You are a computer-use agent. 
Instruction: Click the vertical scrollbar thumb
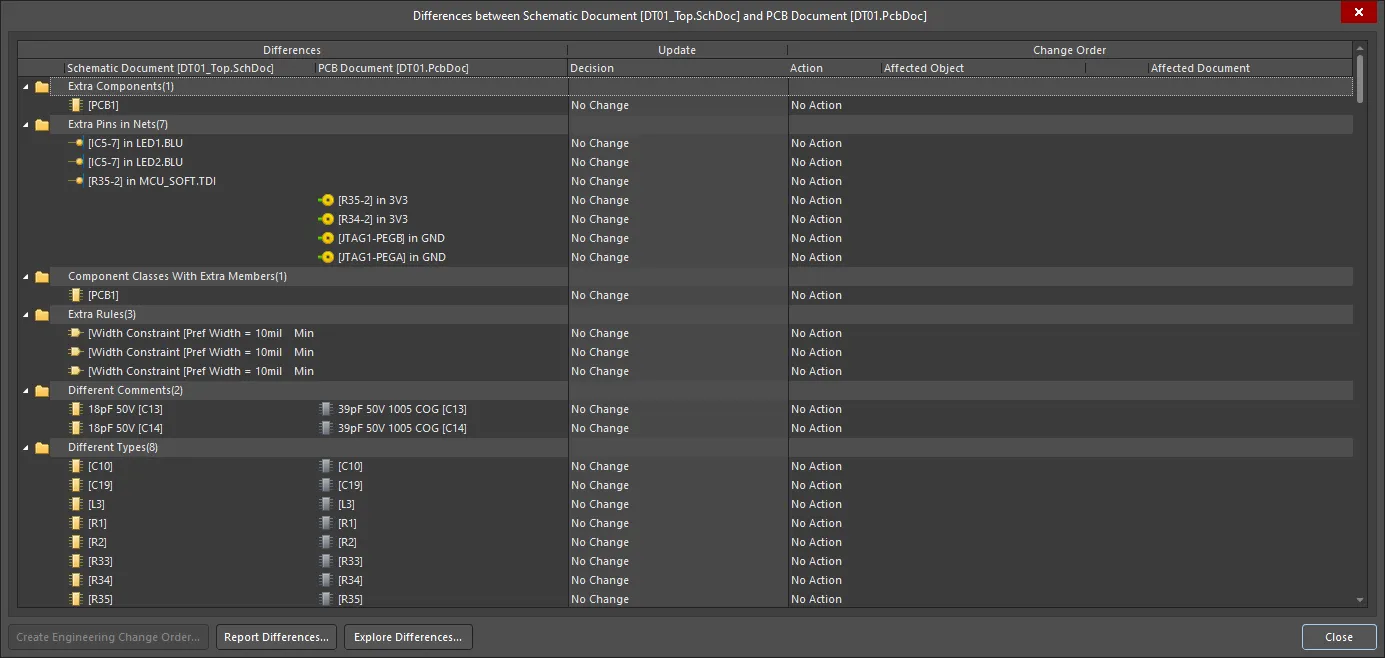1360,78
